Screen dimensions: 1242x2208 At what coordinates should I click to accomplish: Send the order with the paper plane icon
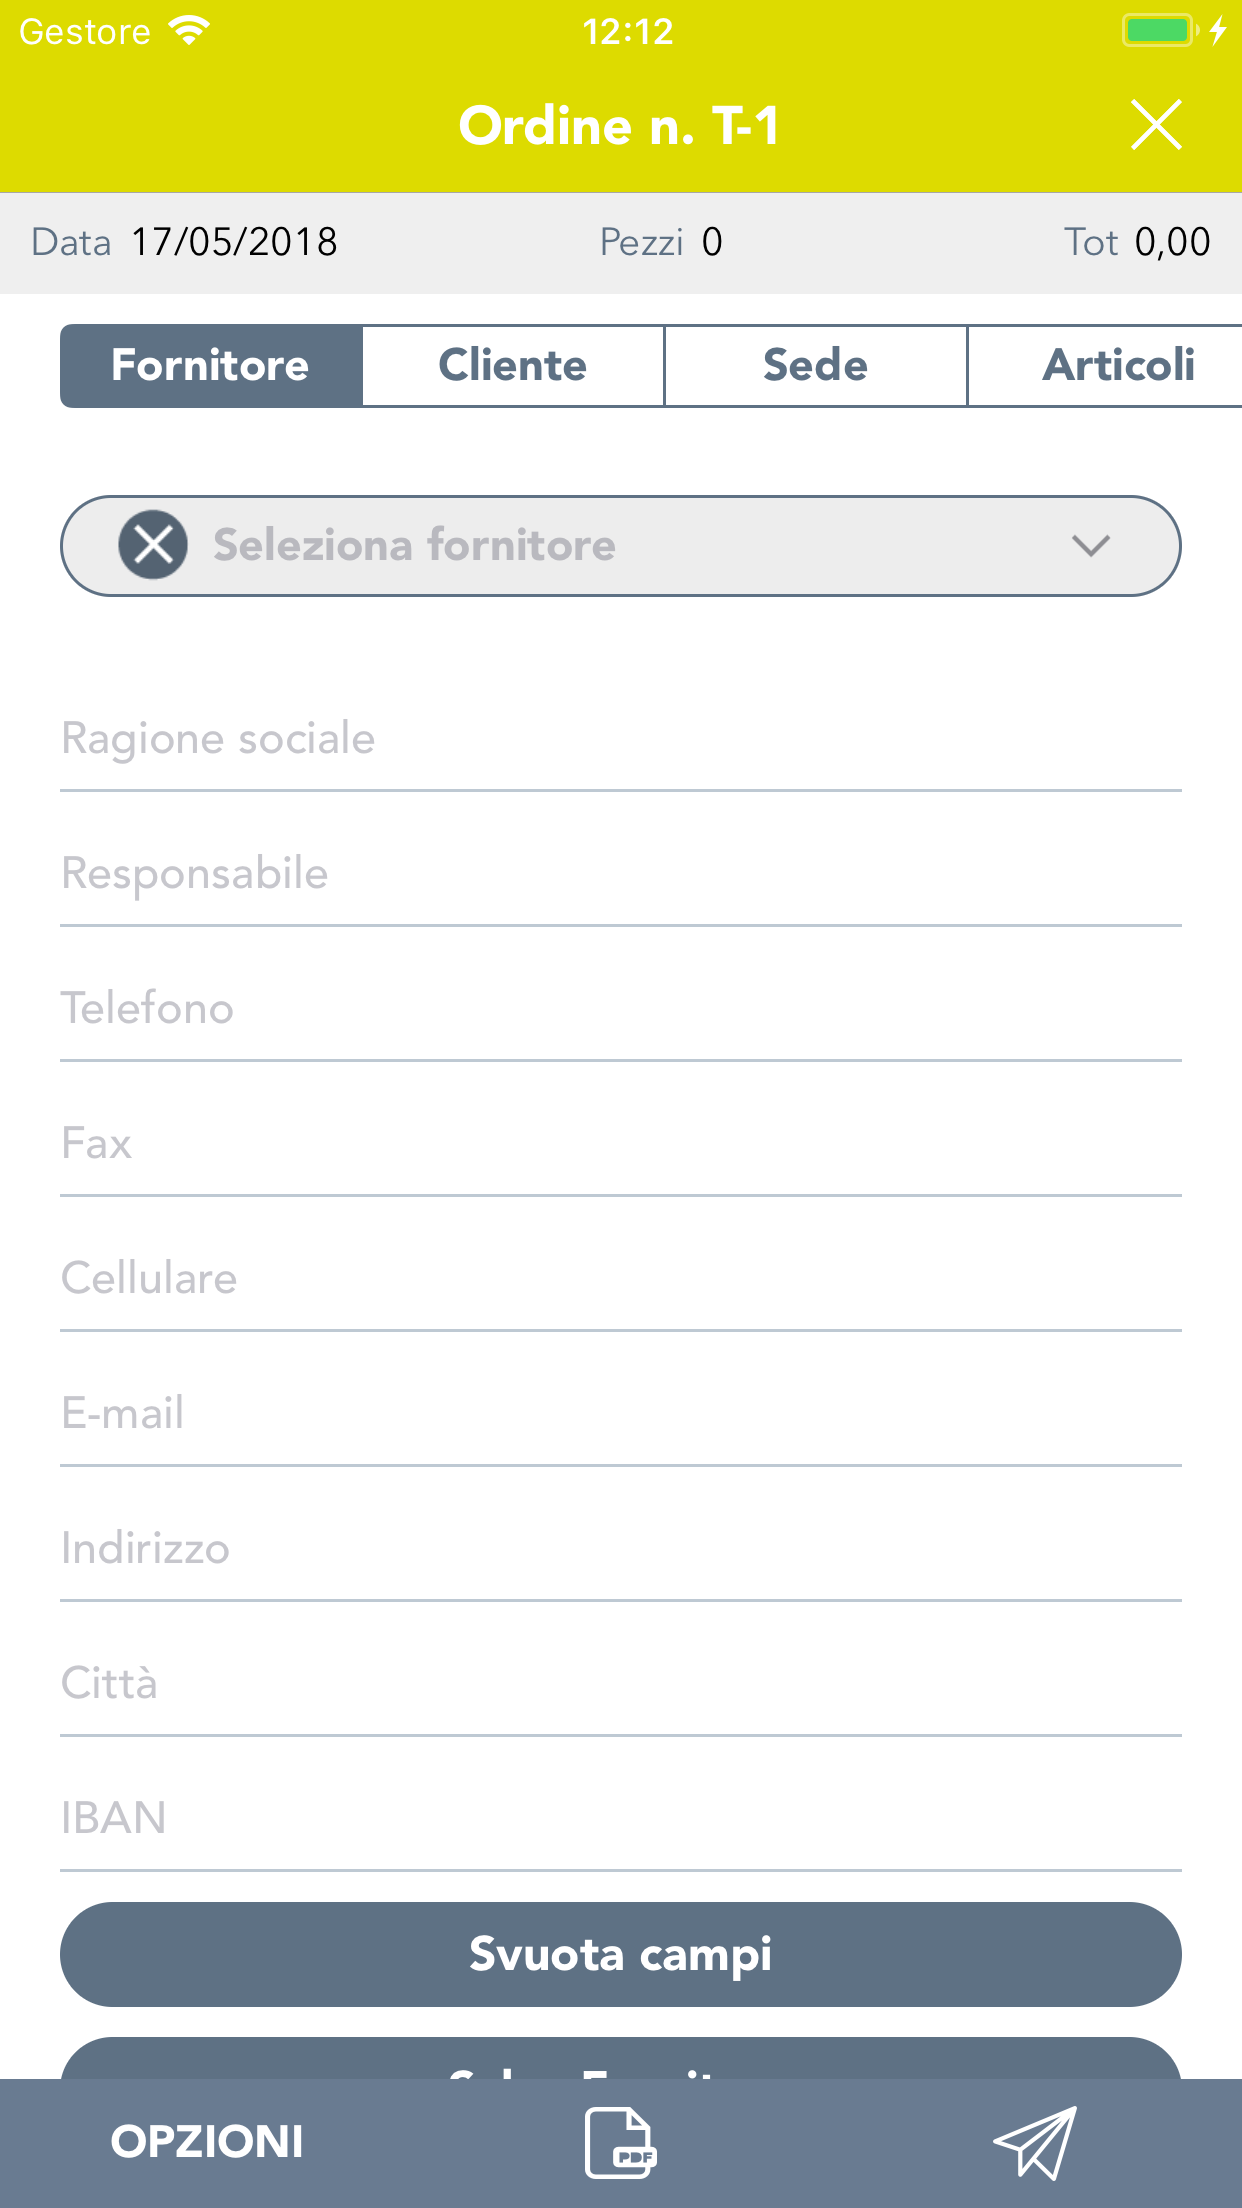coord(1036,2142)
